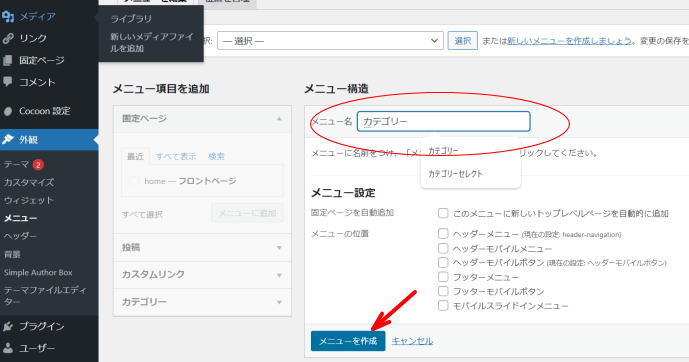Screen dimensions: 689x362
Task: Open テーマファイルエディター submenu item
Action: pyautogui.click(x=45, y=296)
